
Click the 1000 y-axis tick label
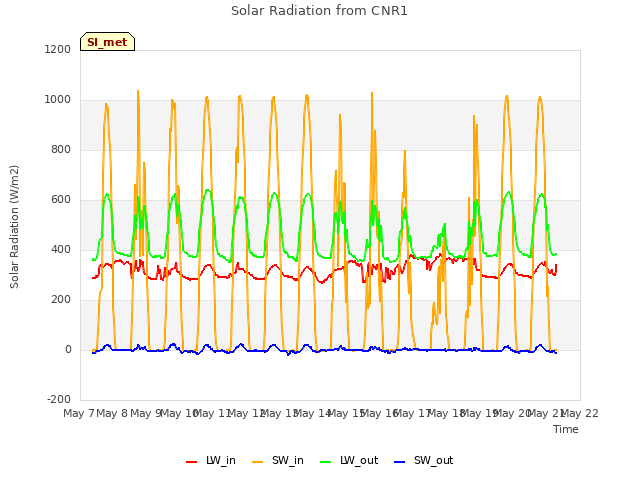click(x=58, y=100)
